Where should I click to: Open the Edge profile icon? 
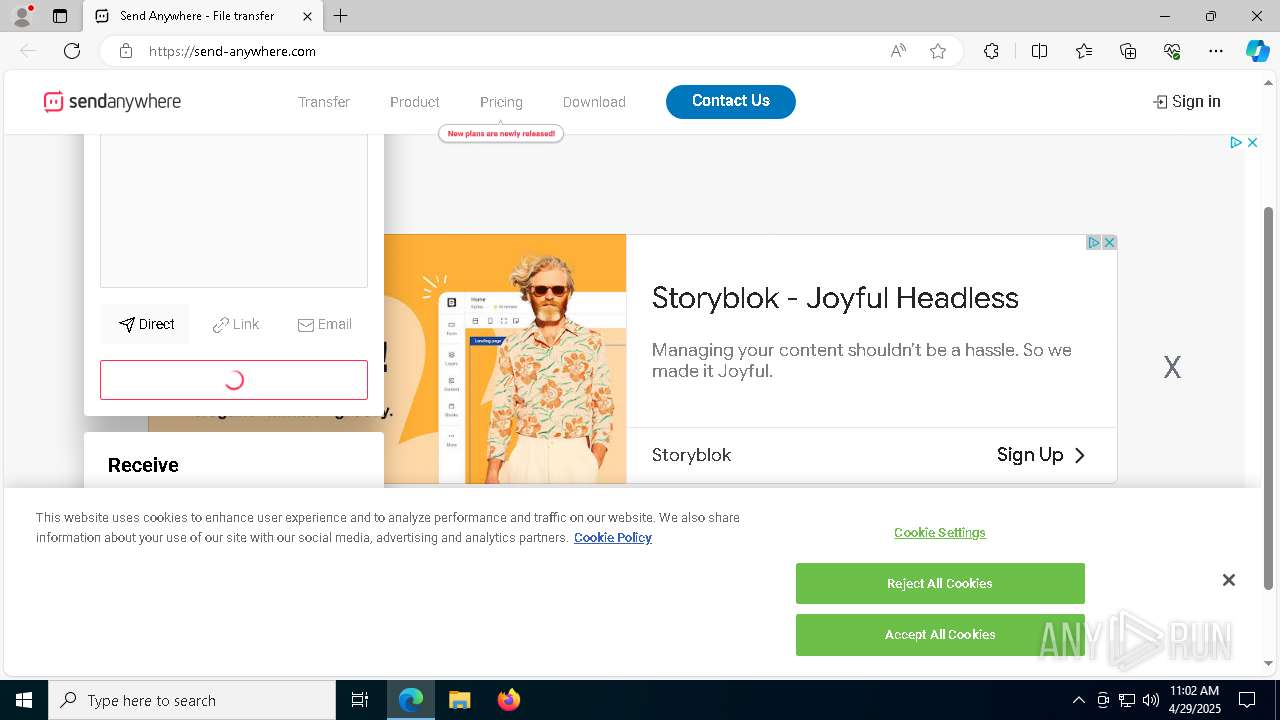click(21, 16)
